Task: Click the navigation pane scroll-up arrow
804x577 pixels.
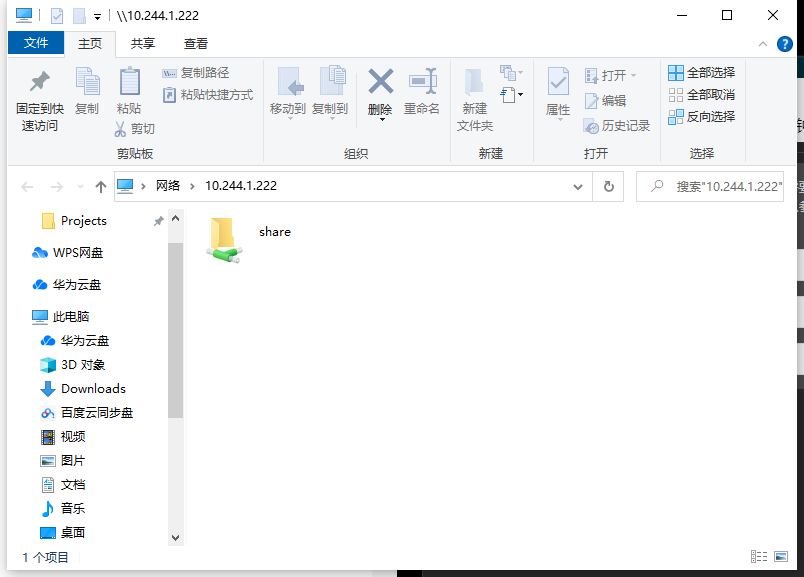Action: pyautogui.click(x=175, y=219)
